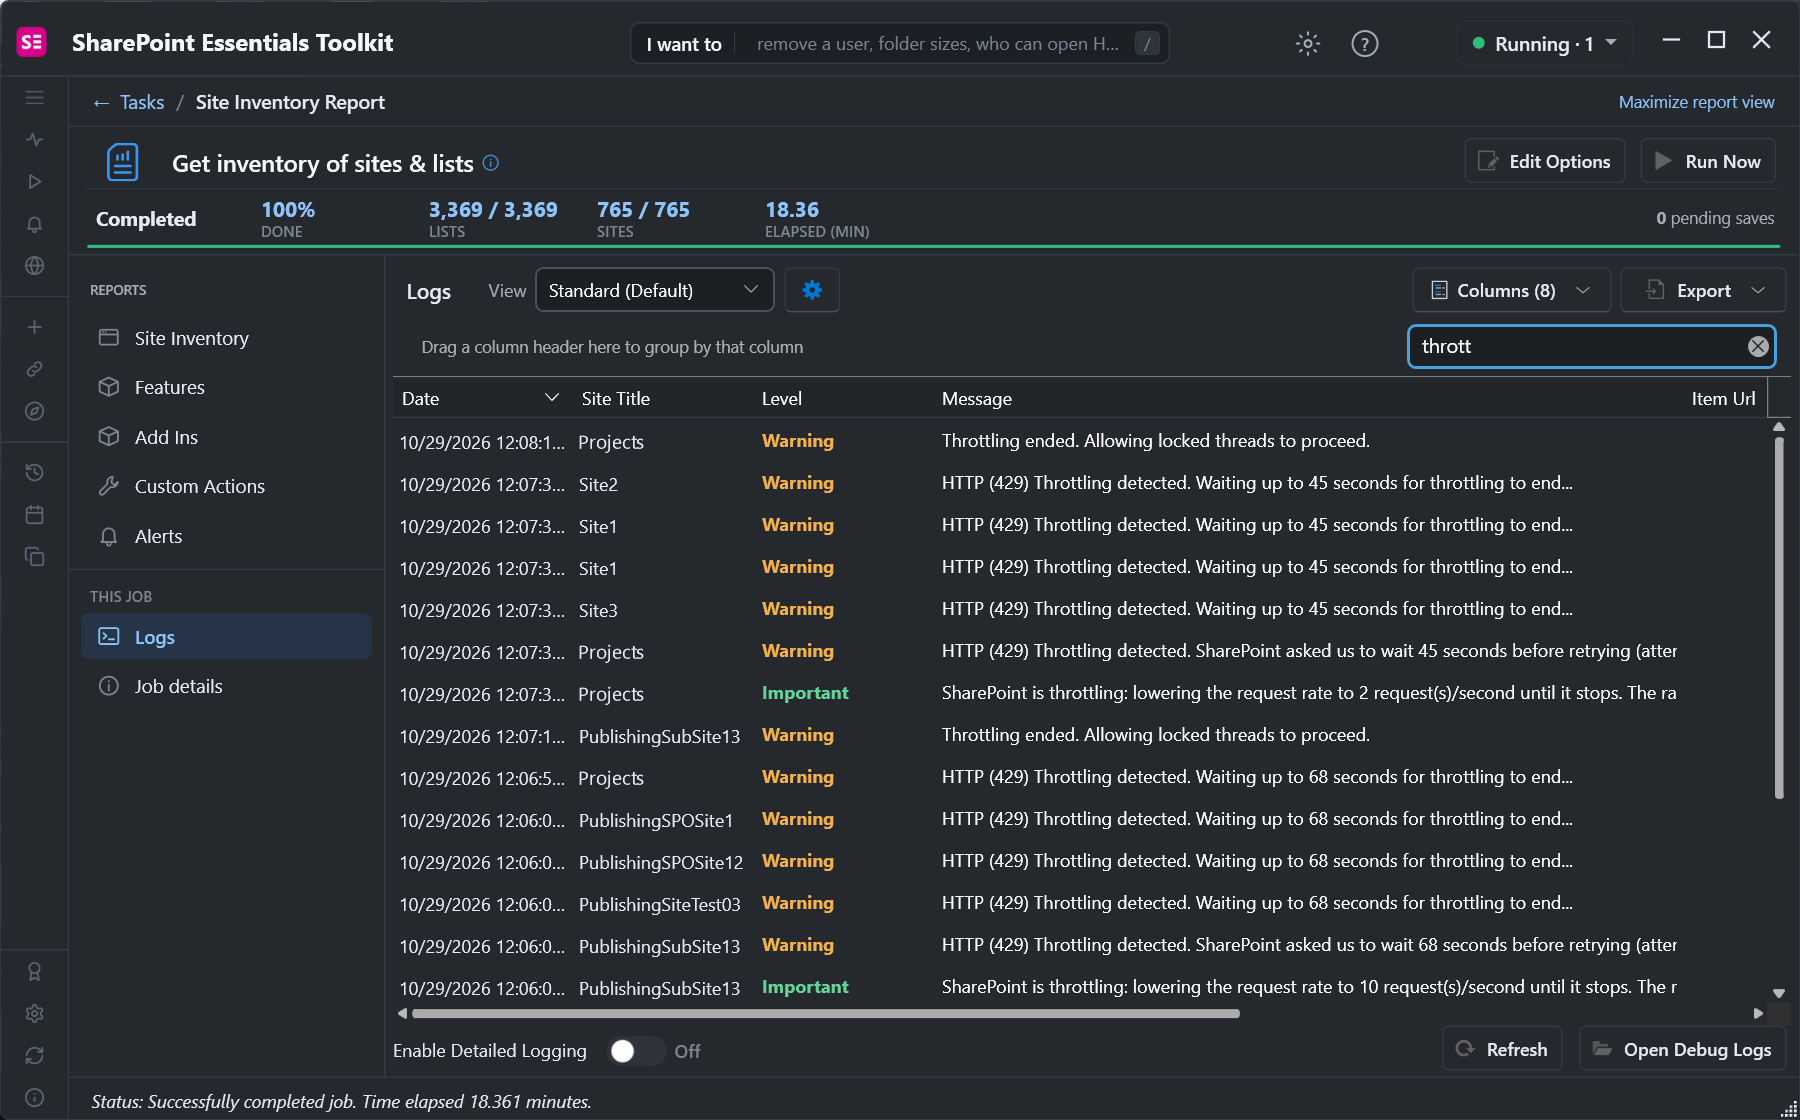Toggle light/dark theme sun icon
Viewport: 1800px width, 1120px height.
[1307, 43]
